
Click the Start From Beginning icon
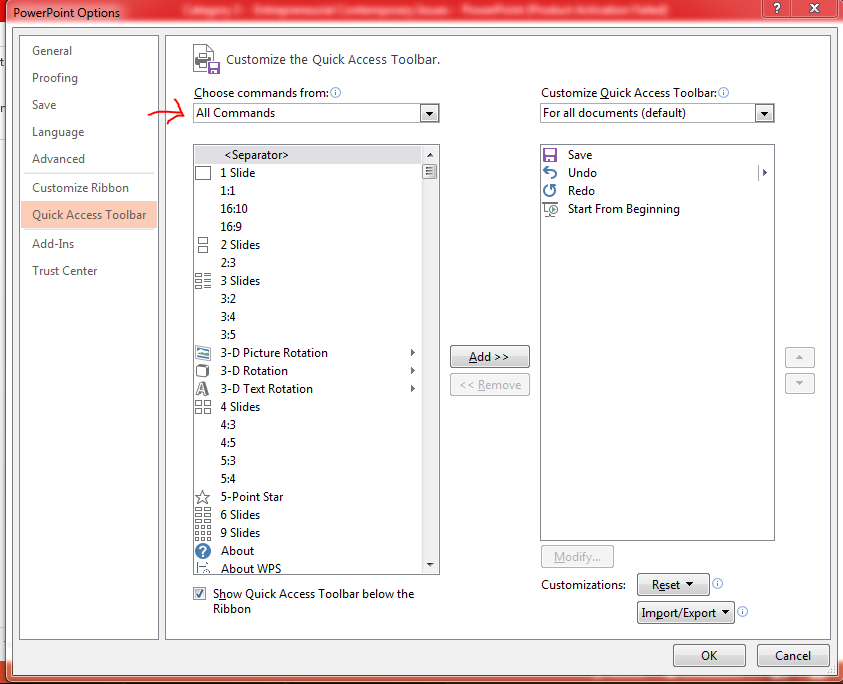[x=551, y=209]
